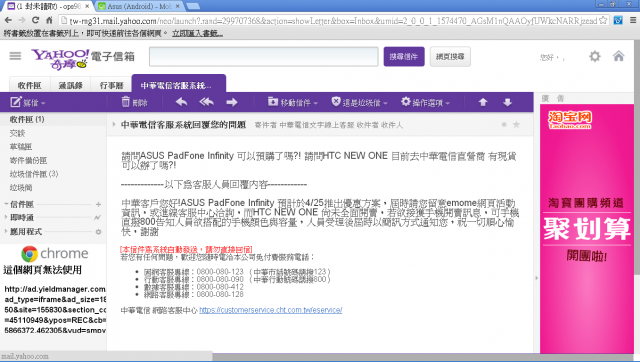Open settings gear icon in Yahoo header
Viewport: 640px width, 362px height.
click(595, 56)
